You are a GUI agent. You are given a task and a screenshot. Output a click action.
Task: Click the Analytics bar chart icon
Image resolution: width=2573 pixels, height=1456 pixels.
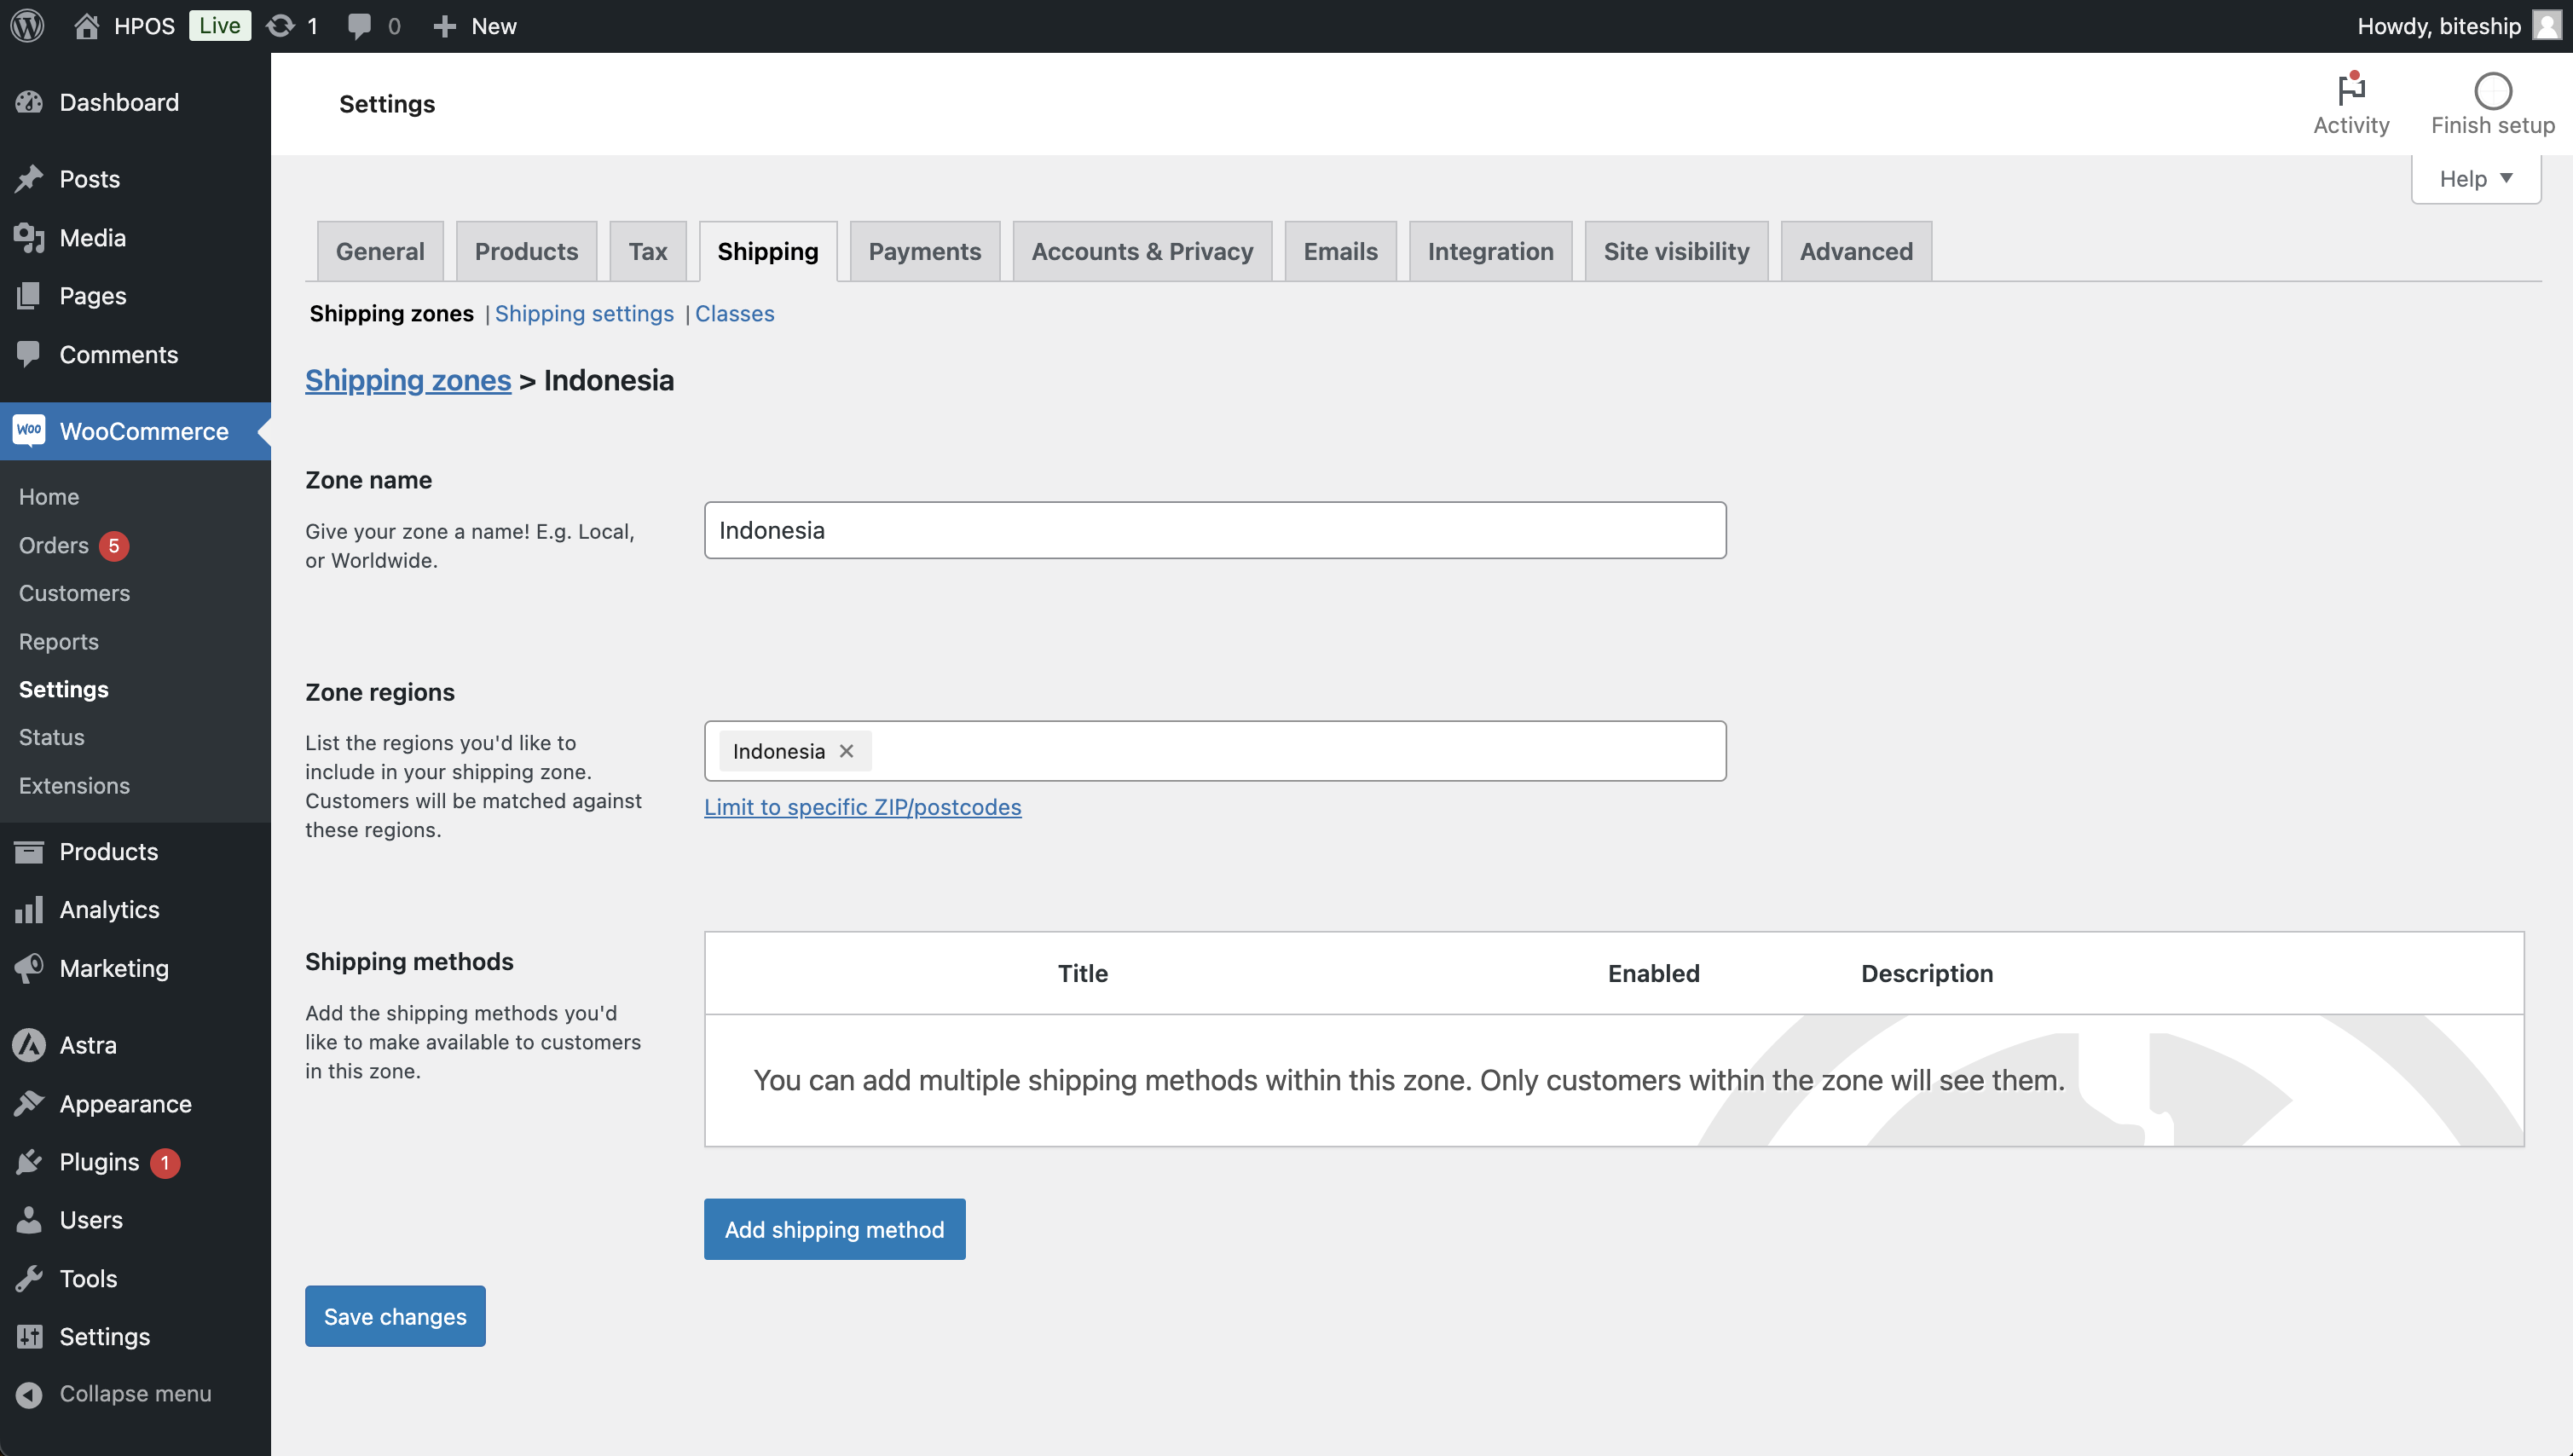click(x=29, y=910)
